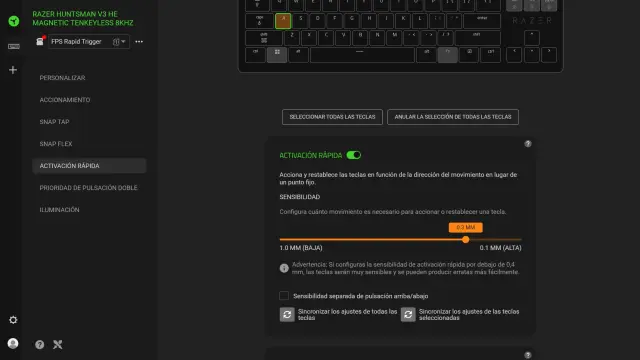Click the onboard profile memory icon
Screen dimensions: 640x360
(40, 41)
